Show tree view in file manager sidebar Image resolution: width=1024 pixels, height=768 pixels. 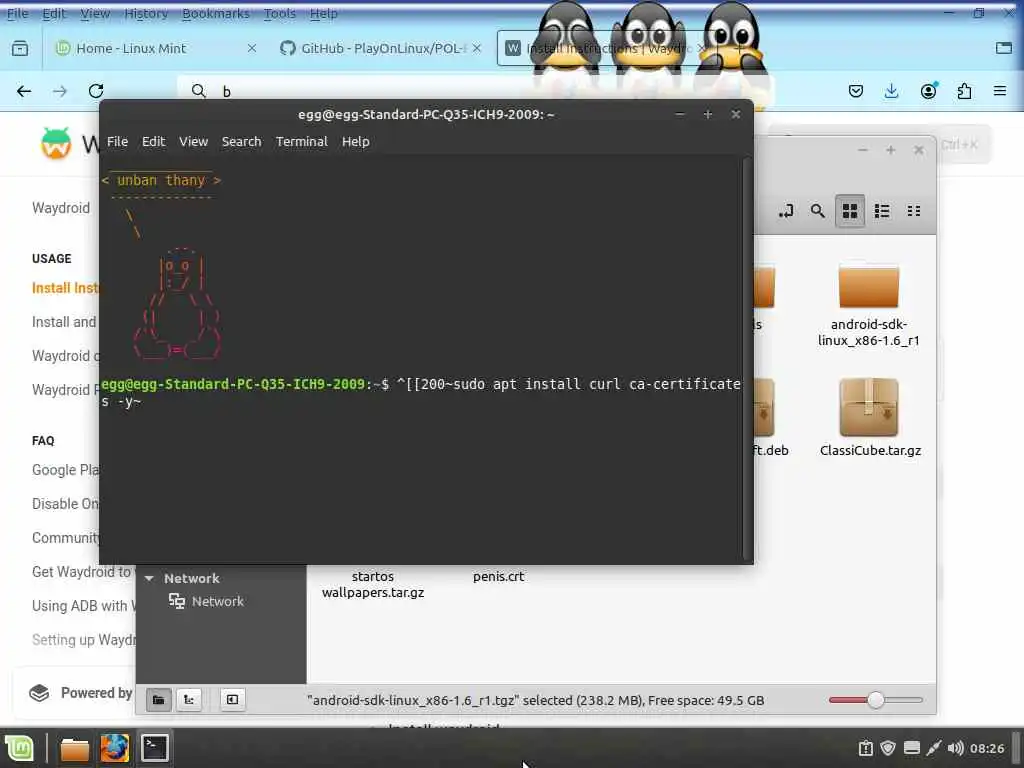pos(189,700)
